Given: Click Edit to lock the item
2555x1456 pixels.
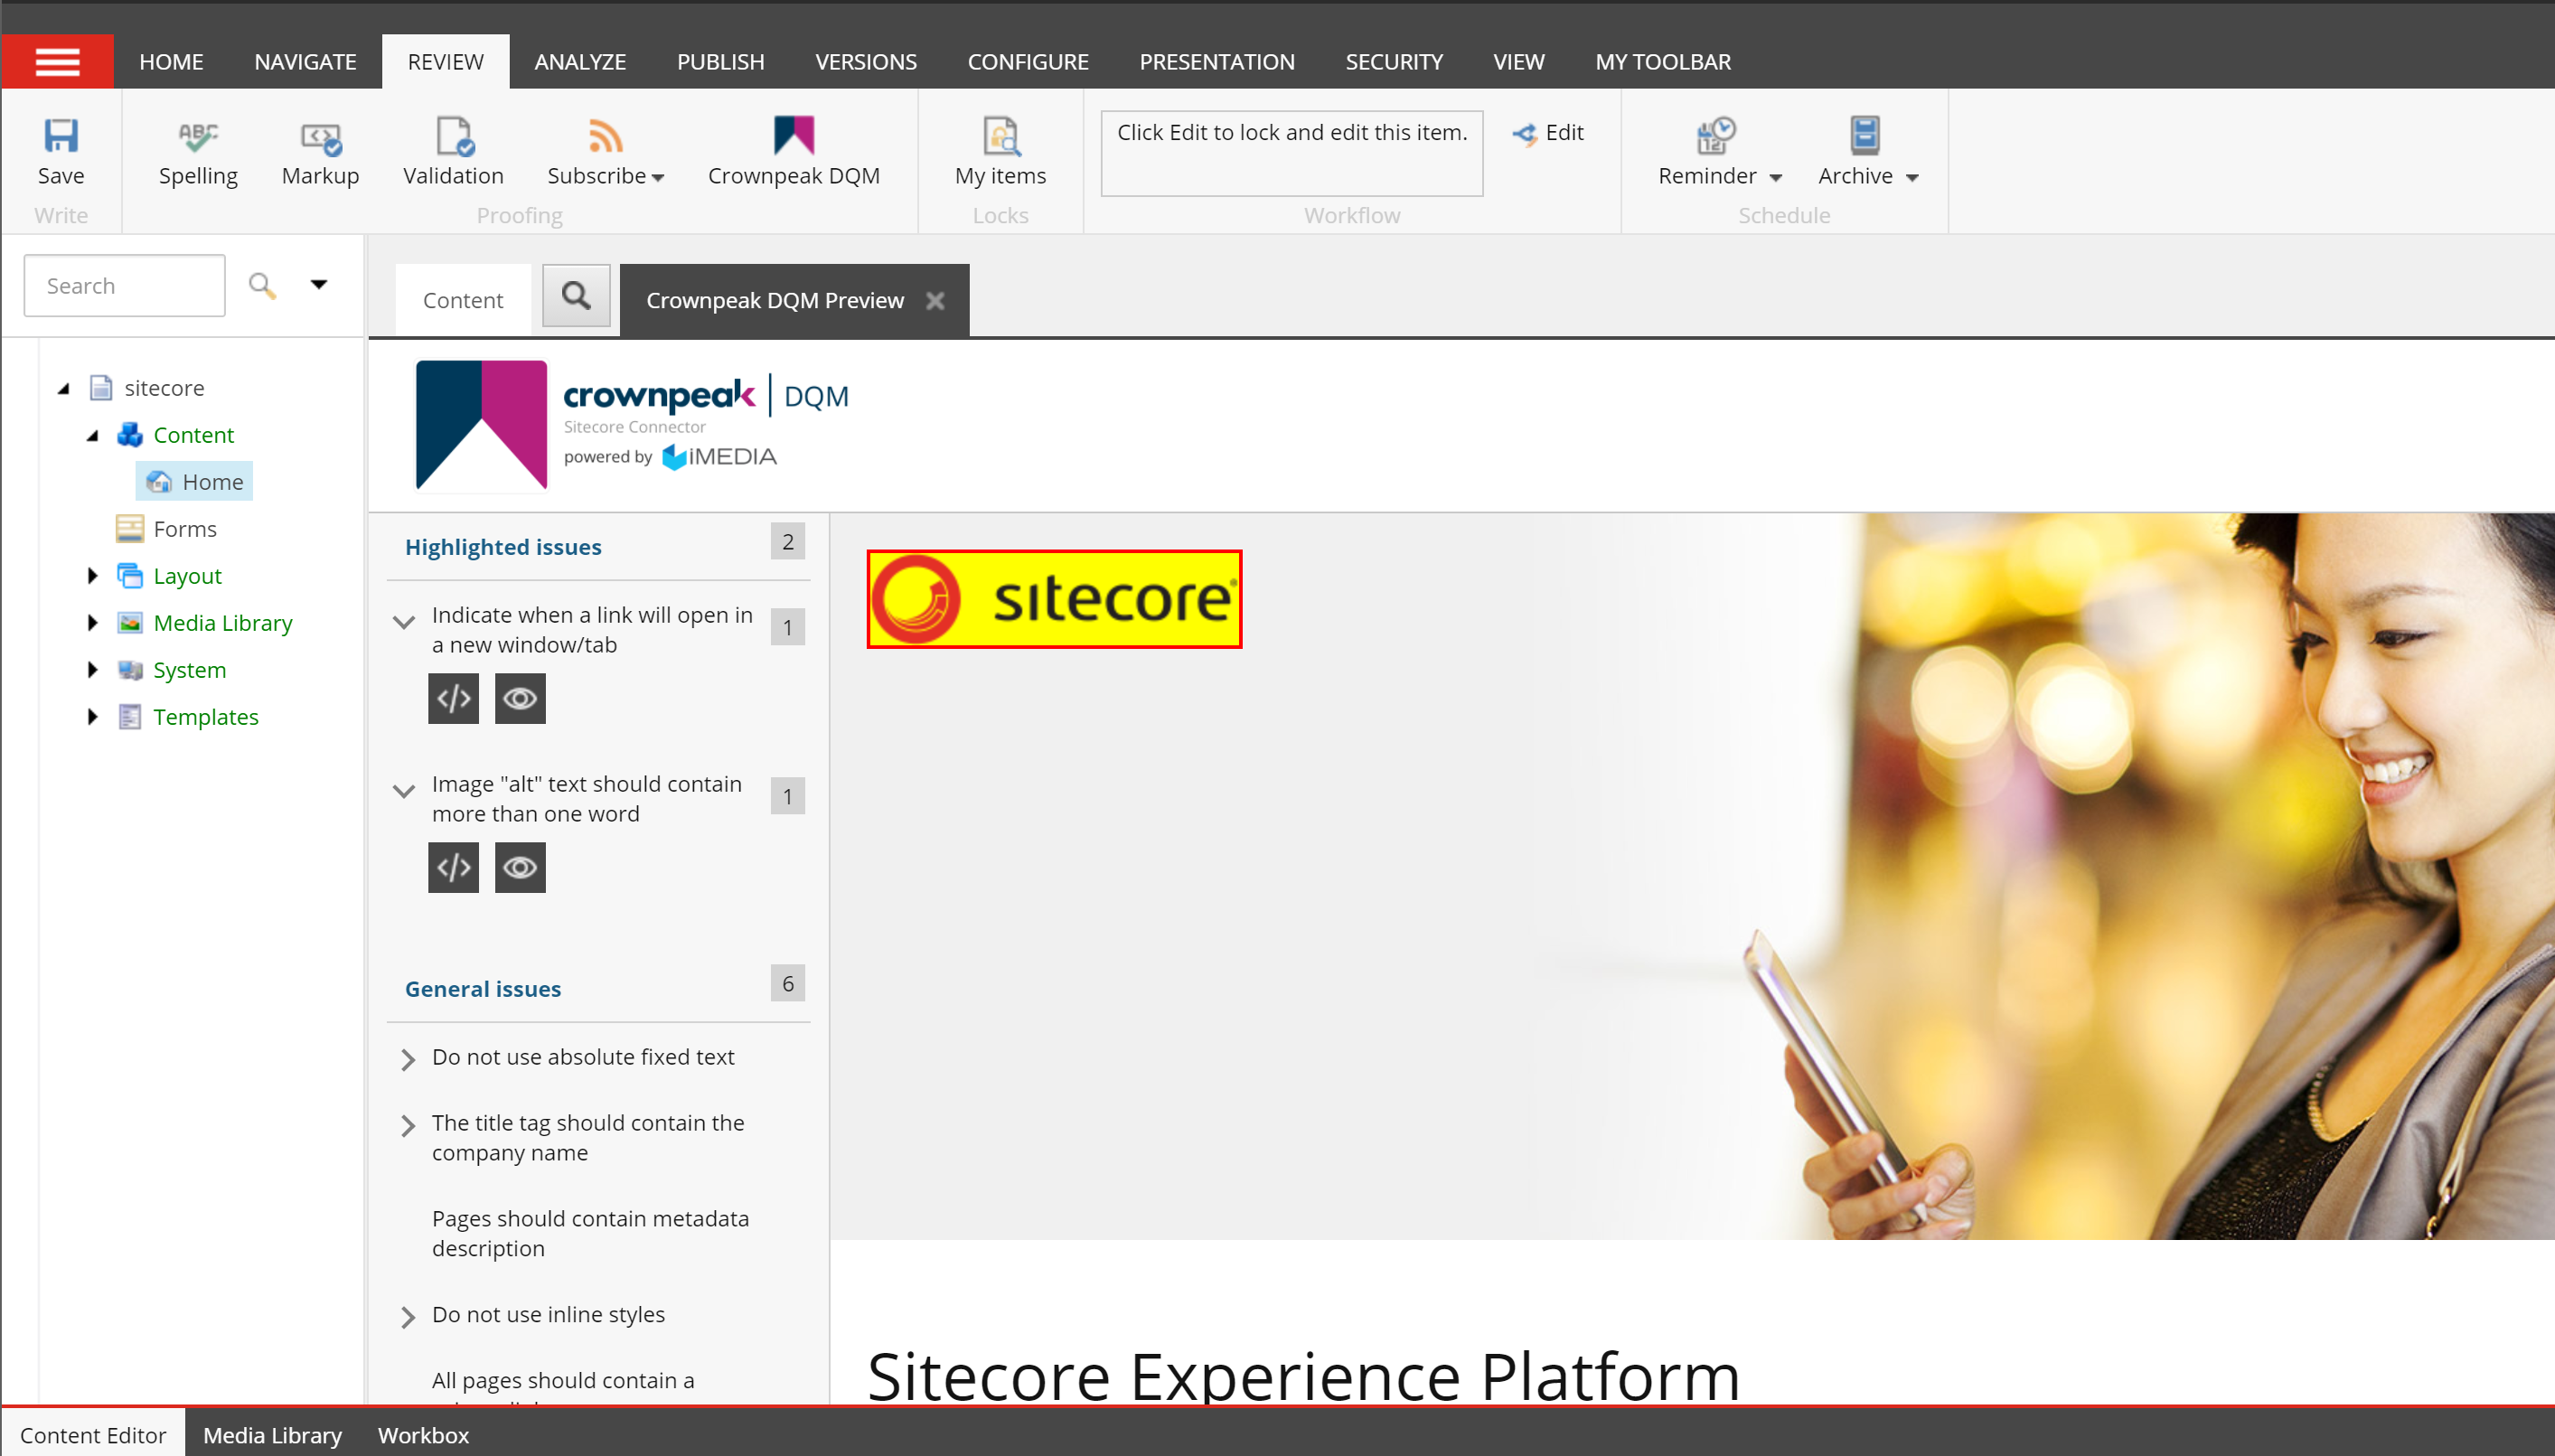Looking at the screenshot, I should pos(1548,133).
